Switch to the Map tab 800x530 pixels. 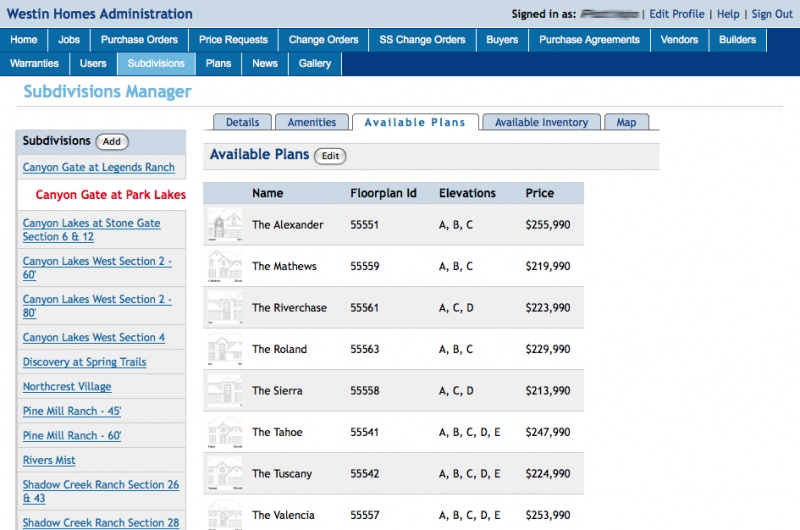coord(626,122)
